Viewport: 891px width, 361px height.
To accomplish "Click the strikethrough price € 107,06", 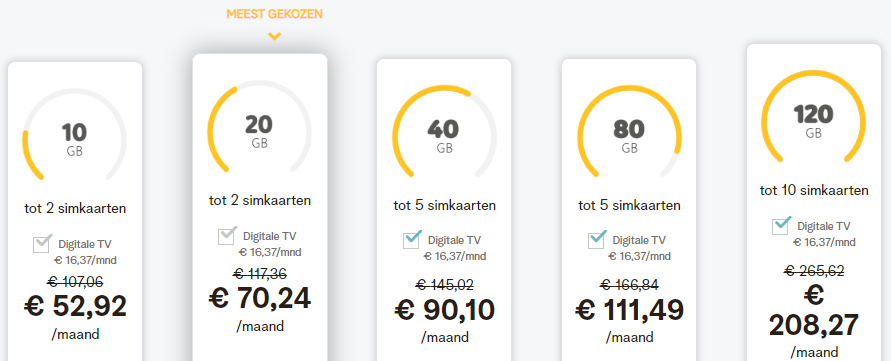I will [x=76, y=280].
